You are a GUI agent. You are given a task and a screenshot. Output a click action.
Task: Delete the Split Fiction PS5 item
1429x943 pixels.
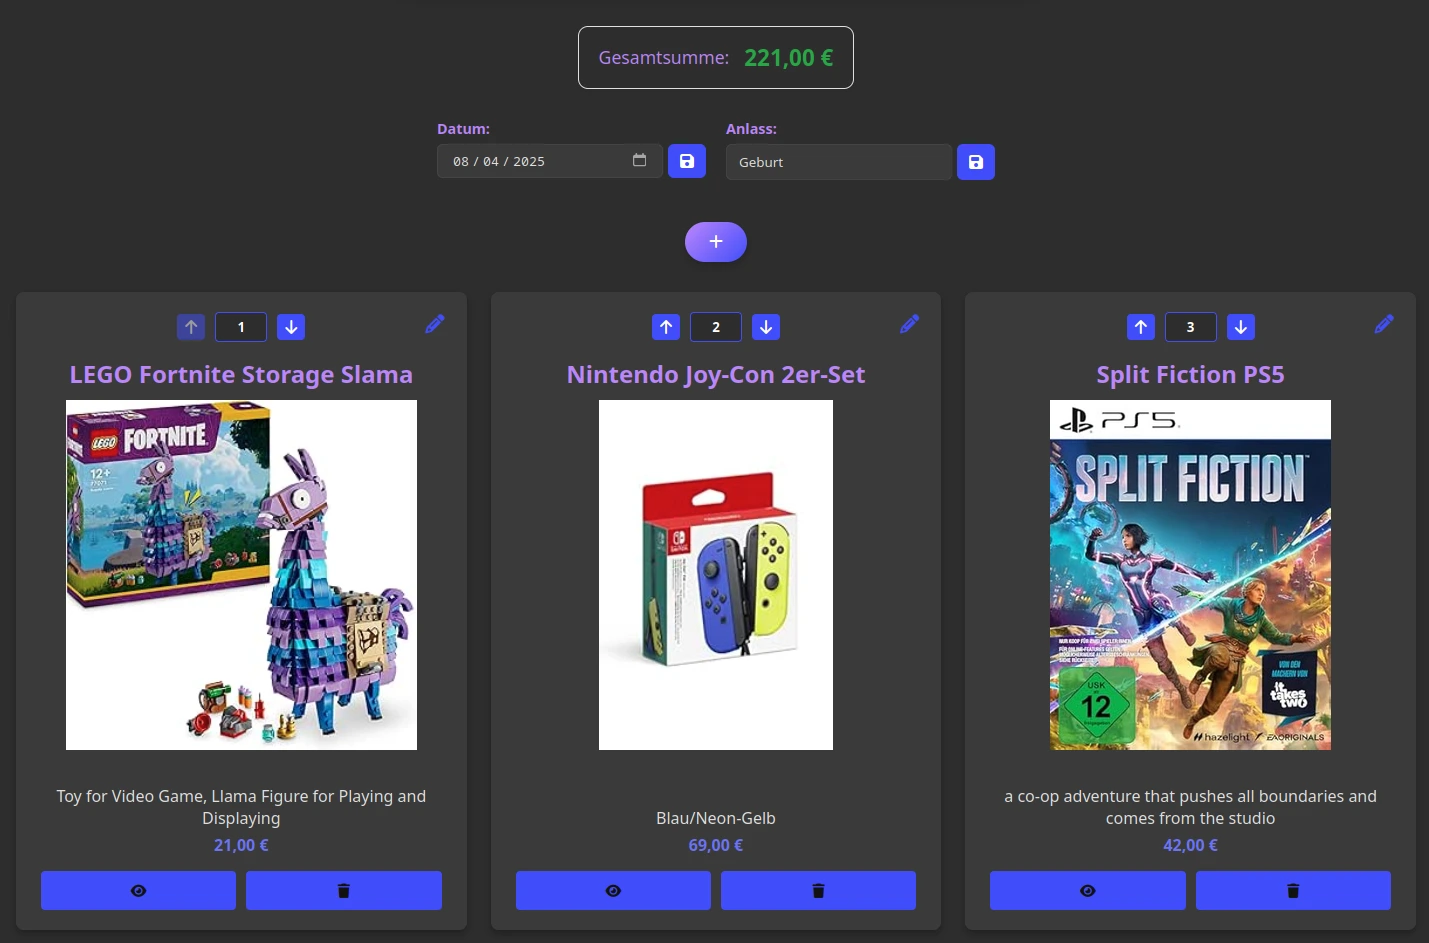pyautogui.click(x=1293, y=890)
